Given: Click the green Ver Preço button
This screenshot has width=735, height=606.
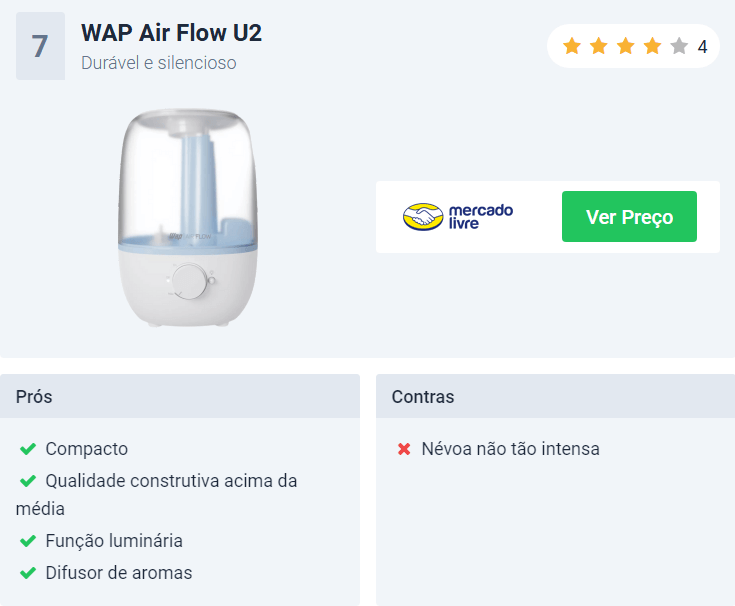Looking at the screenshot, I should [629, 217].
